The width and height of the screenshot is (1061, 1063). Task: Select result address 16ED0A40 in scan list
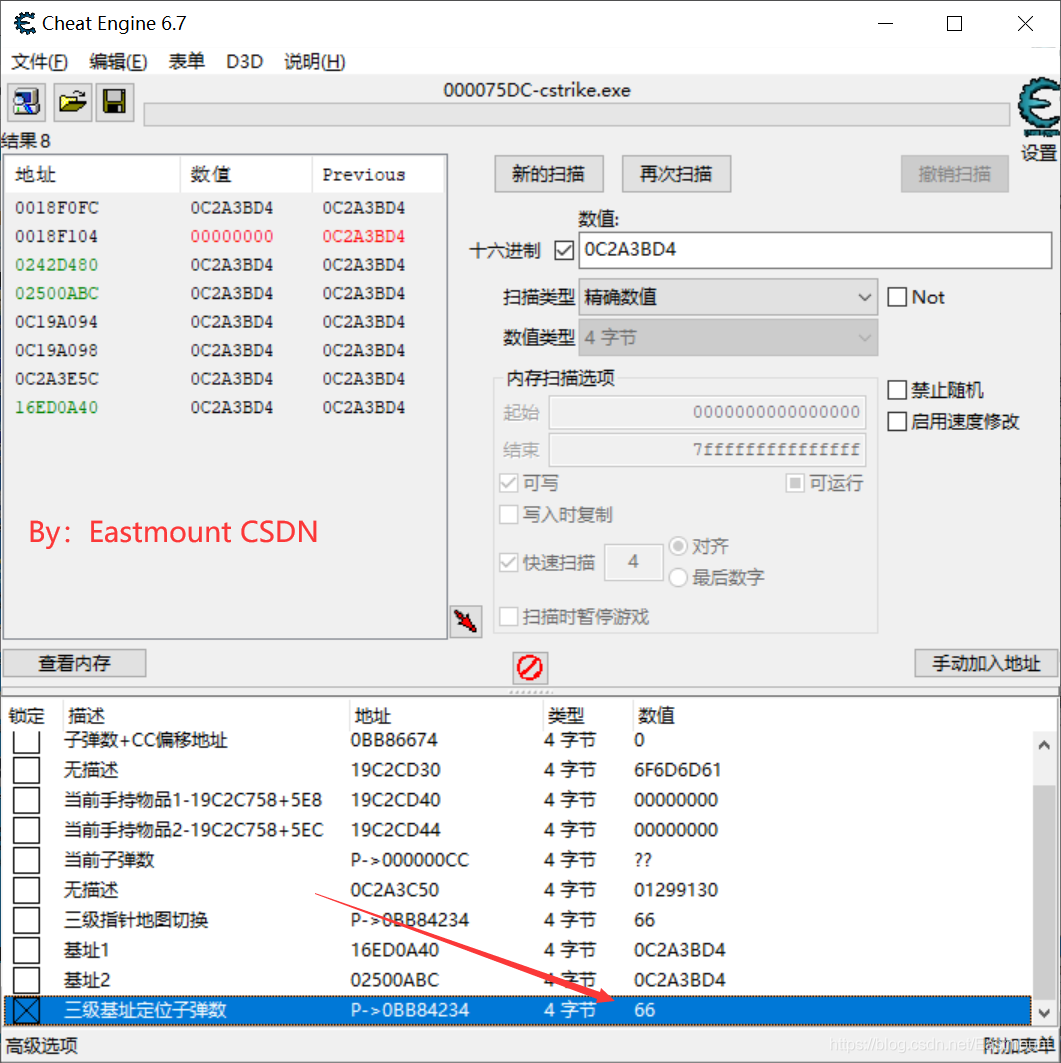(57, 407)
